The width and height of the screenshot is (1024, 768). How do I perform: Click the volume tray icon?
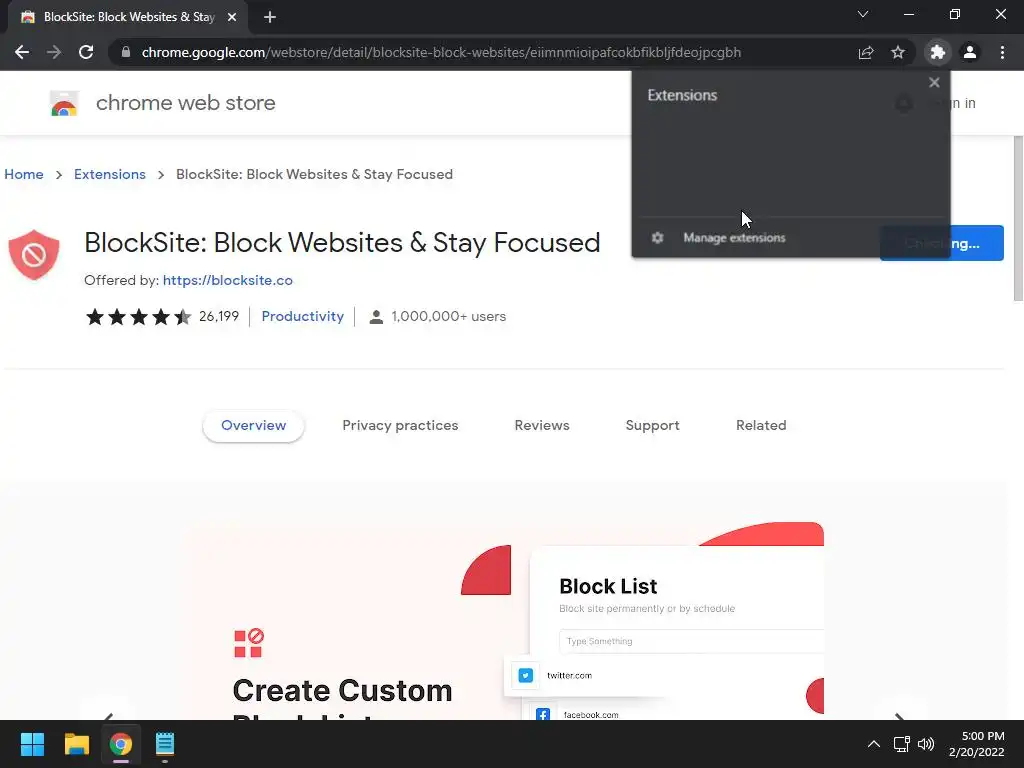pyautogui.click(x=926, y=744)
